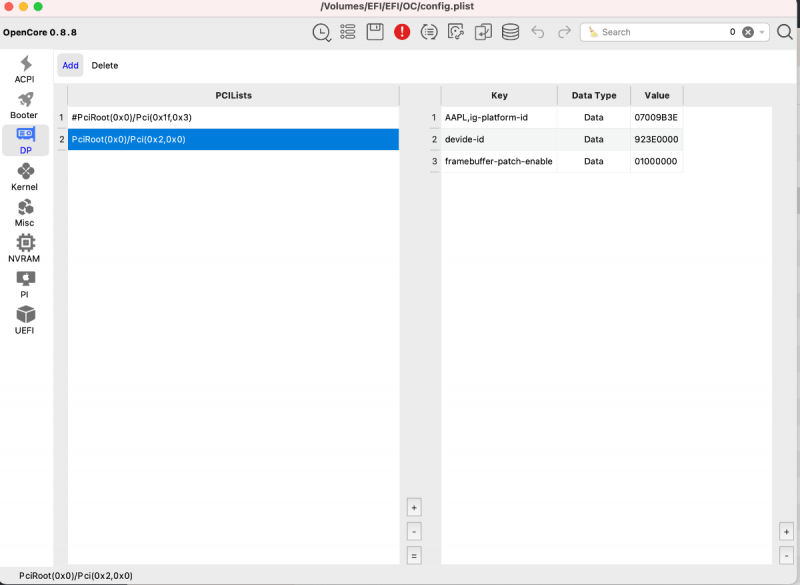Select the framebuffer-patch-enable key cell
The height and width of the screenshot is (585, 800).
pyautogui.click(x=499, y=161)
